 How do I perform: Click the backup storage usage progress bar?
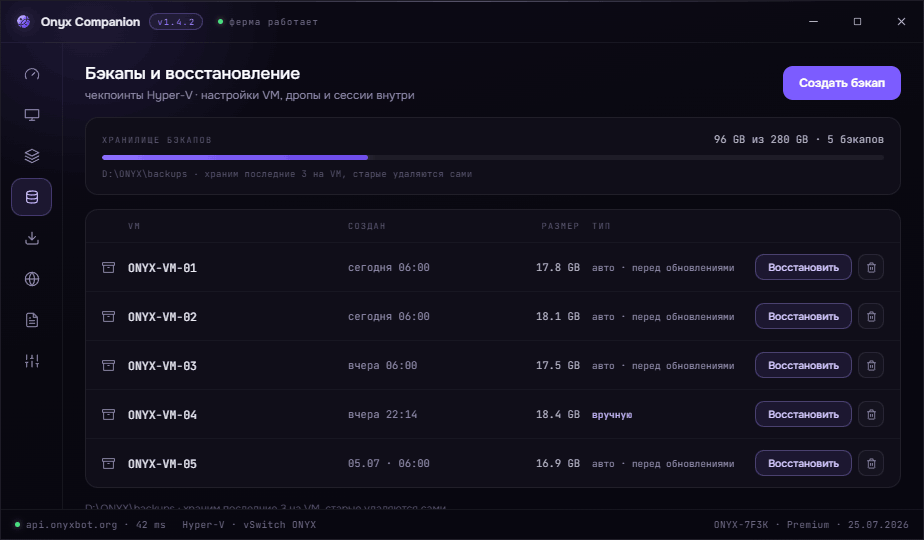[493, 157]
